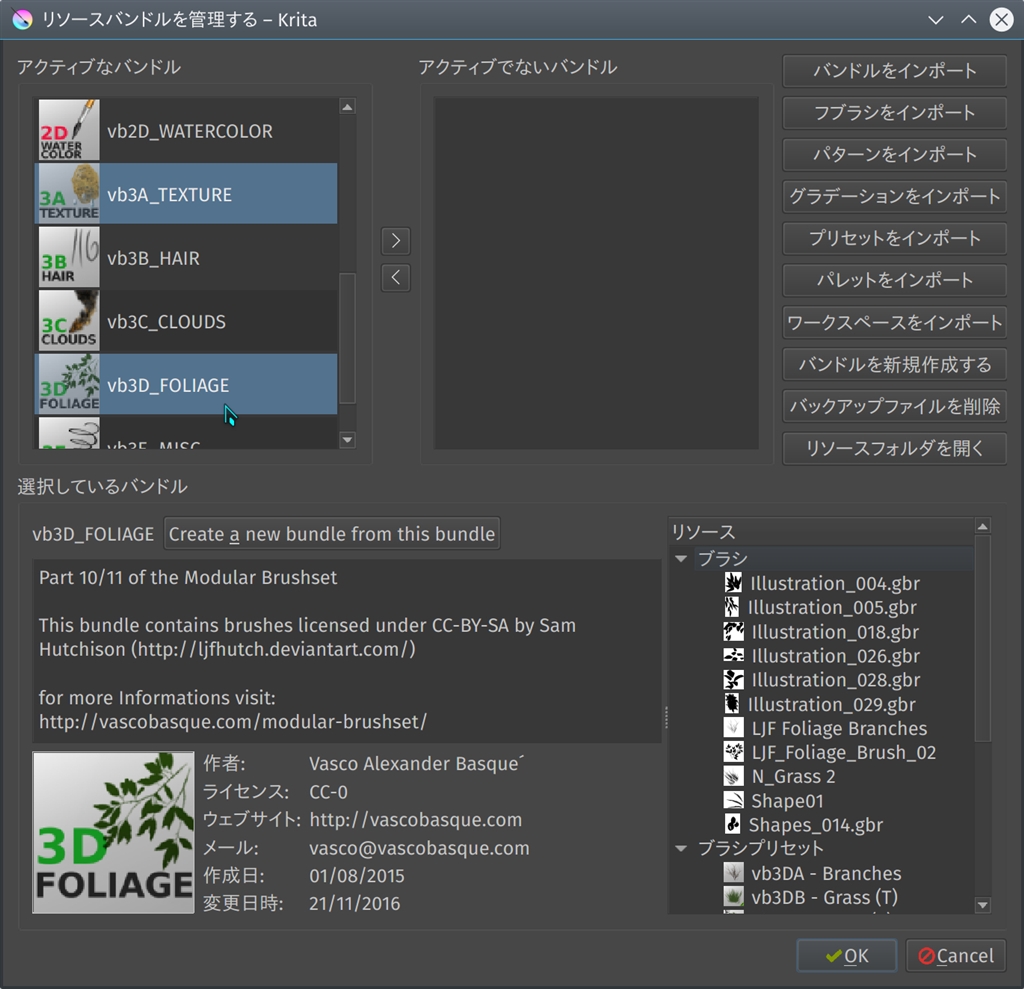Image resolution: width=1024 pixels, height=989 pixels.
Task: Click the Illustration_028.gbr brush icon
Action: pyautogui.click(x=733, y=679)
